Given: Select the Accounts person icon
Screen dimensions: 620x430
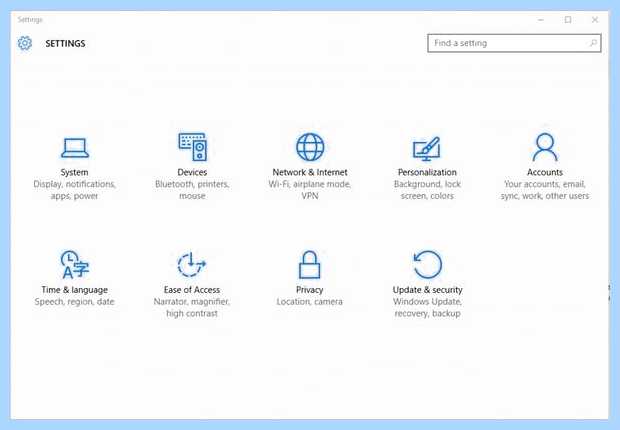Looking at the screenshot, I should point(544,147).
